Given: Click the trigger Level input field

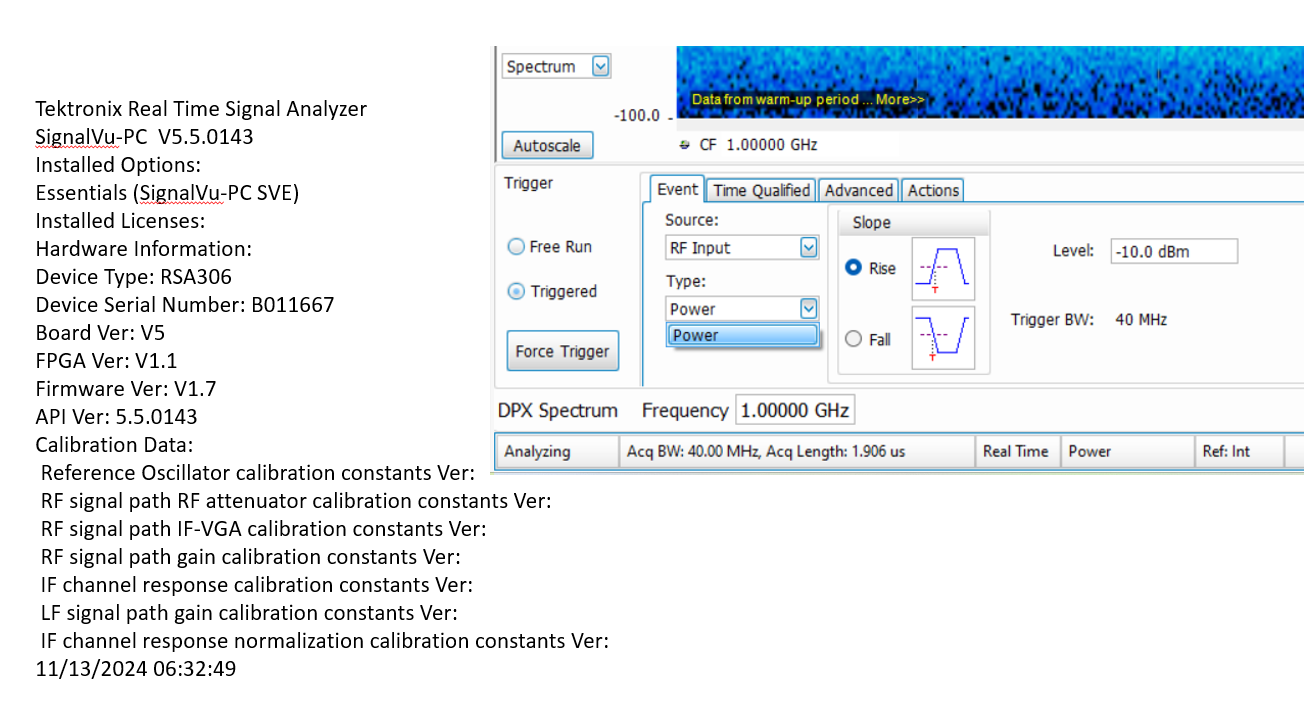Looking at the screenshot, I should coord(1173,251).
